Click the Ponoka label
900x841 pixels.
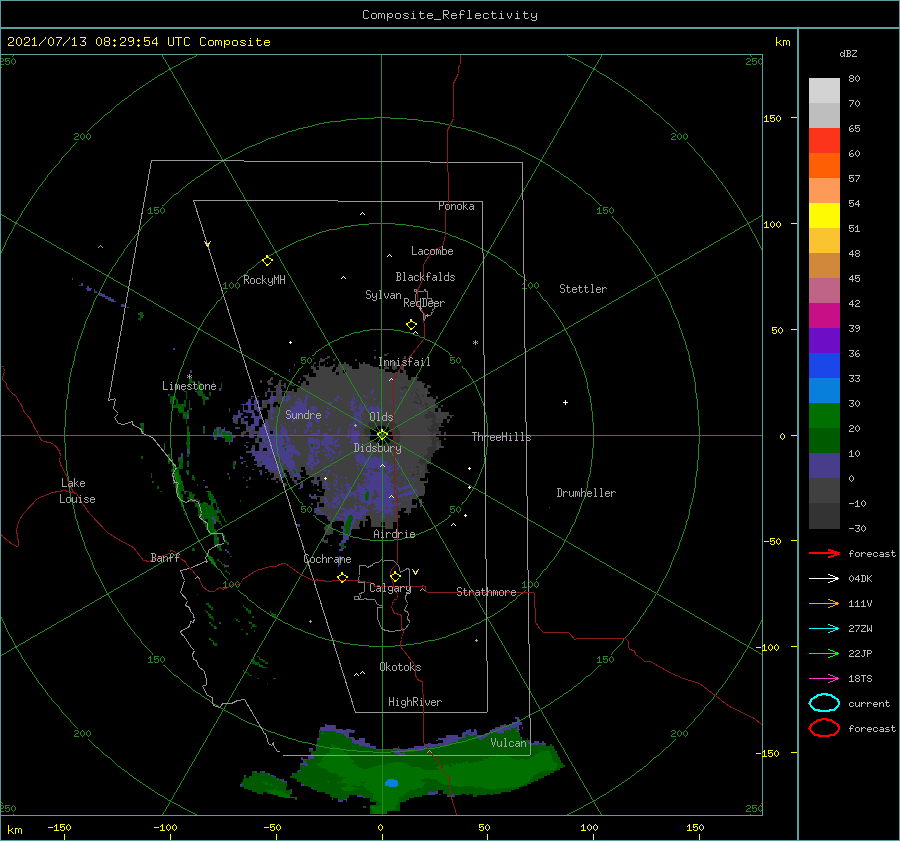[x=456, y=206]
